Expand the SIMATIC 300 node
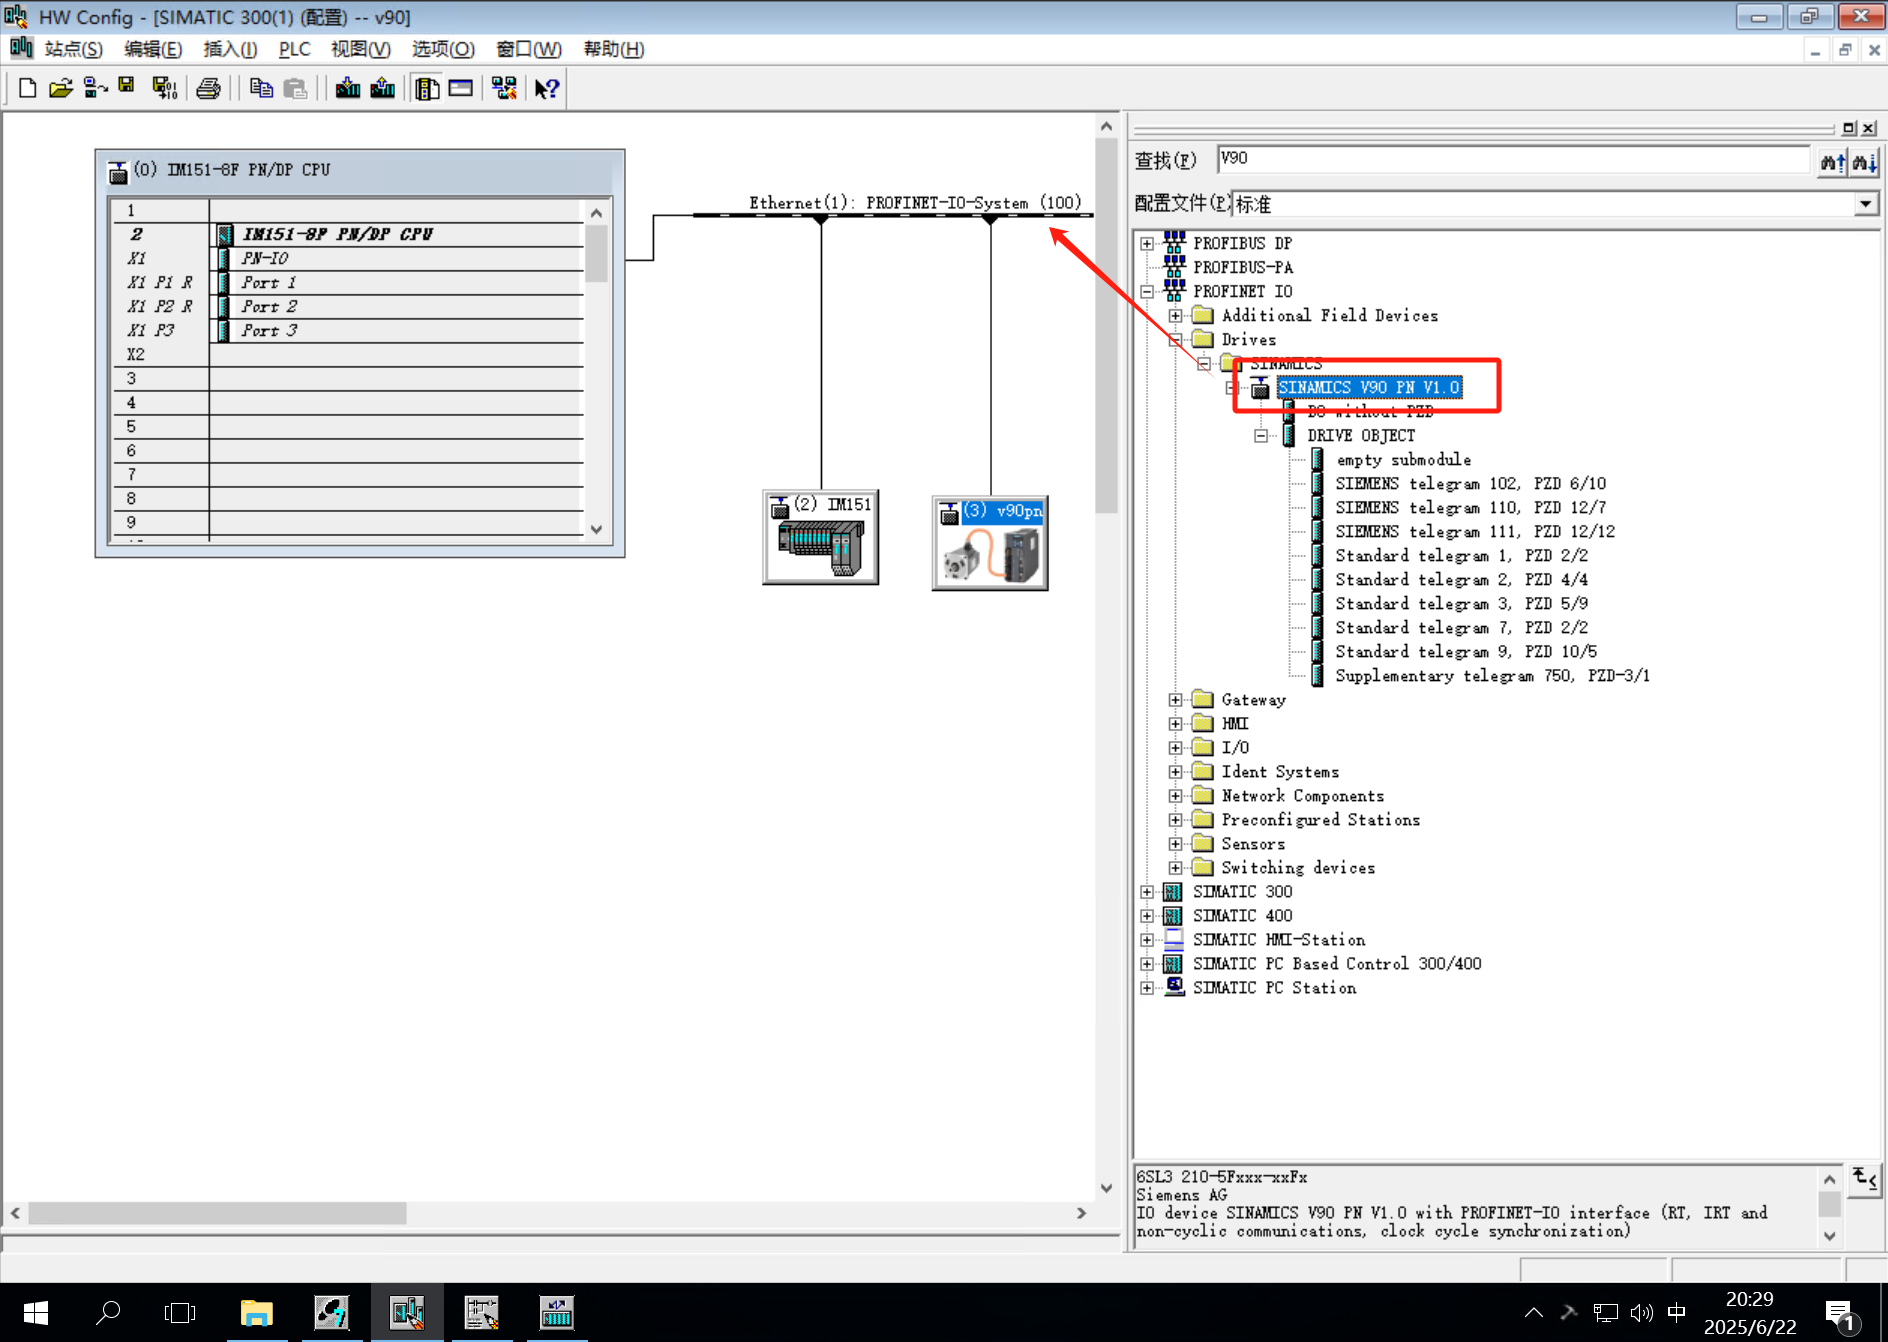 pos(1147,891)
